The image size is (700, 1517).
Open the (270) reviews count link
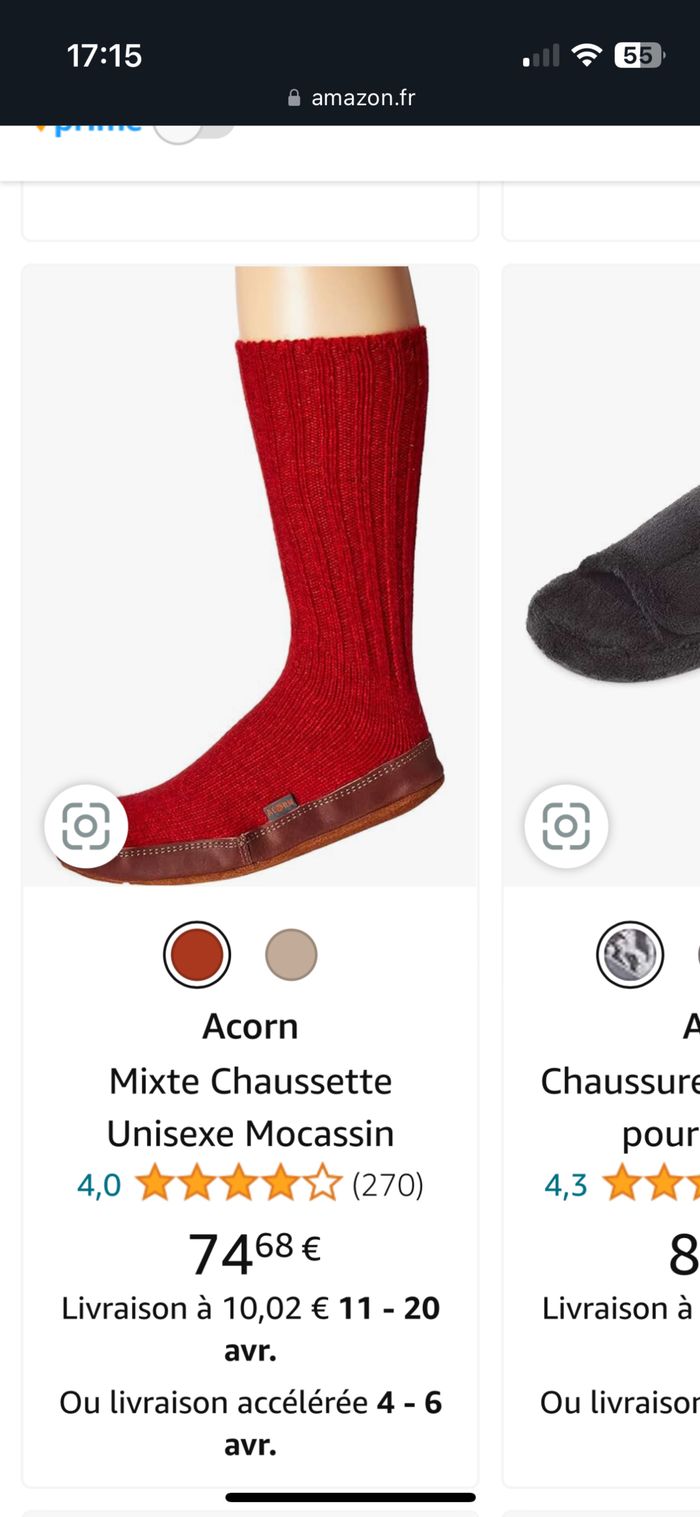tap(388, 1185)
